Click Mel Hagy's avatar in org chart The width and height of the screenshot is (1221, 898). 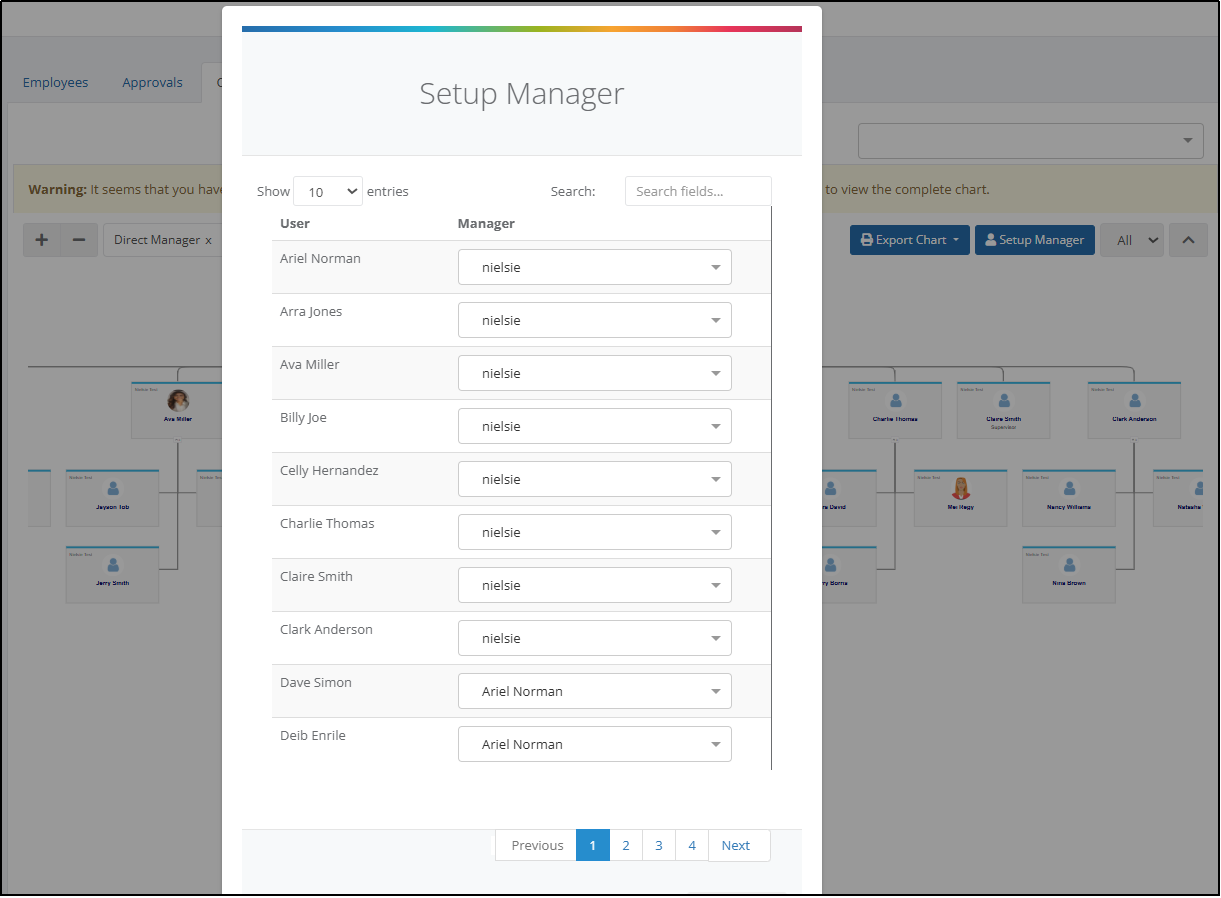[961, 488]
